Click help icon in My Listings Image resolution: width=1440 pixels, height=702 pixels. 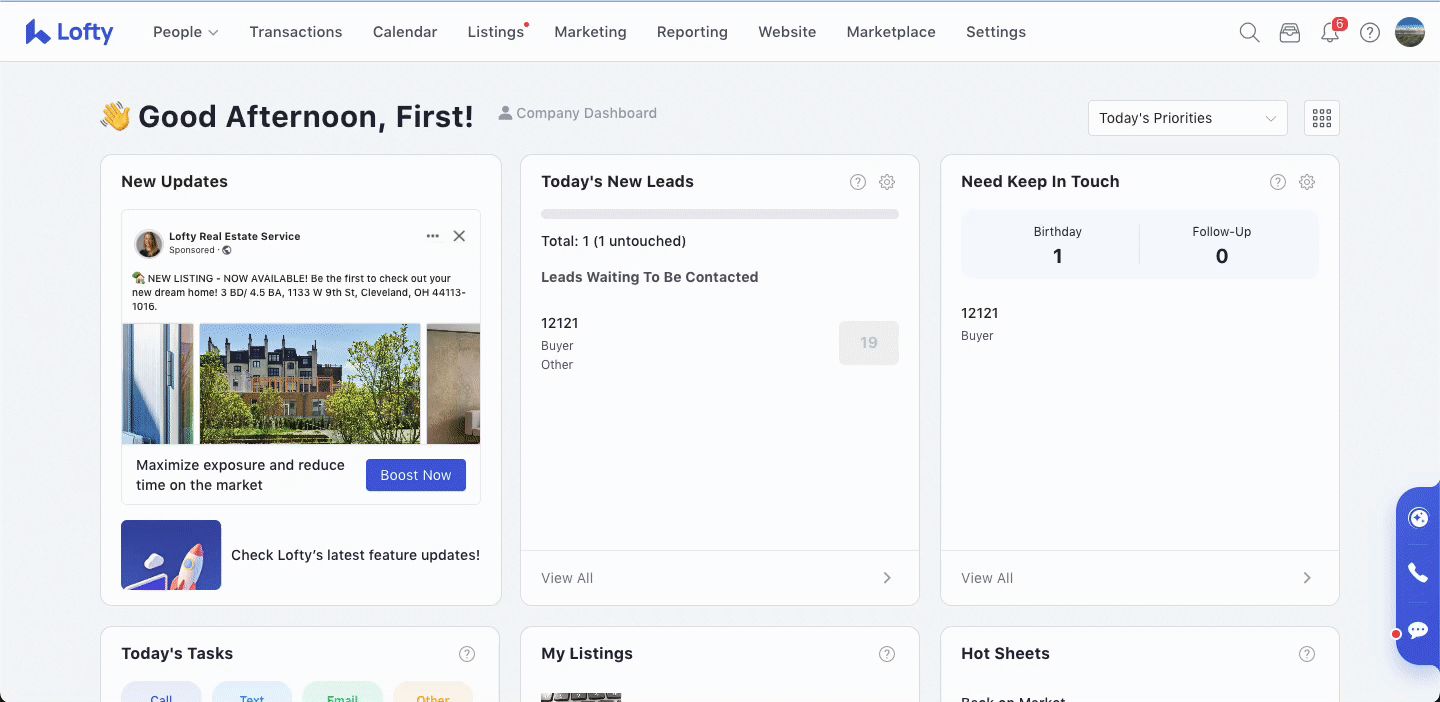(887, 654)
